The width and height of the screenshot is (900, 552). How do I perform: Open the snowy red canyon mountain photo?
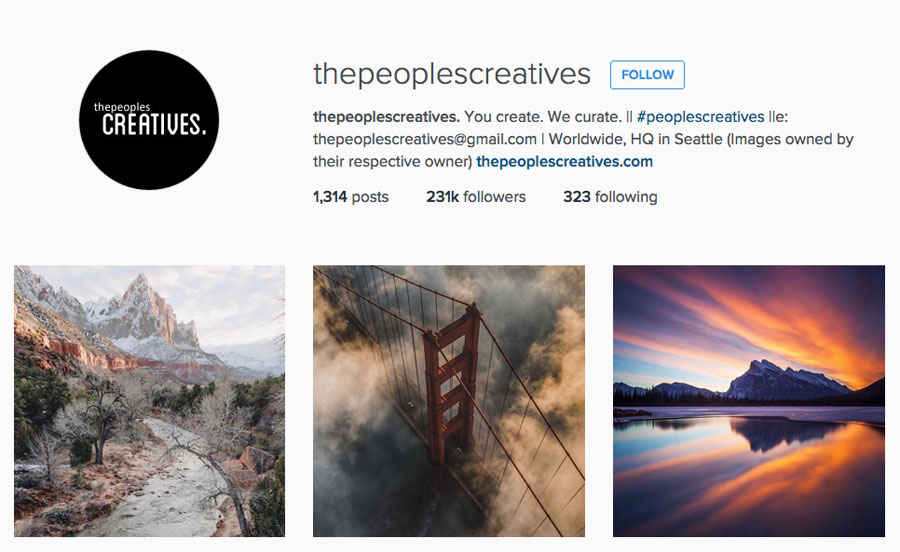[149, 401]
